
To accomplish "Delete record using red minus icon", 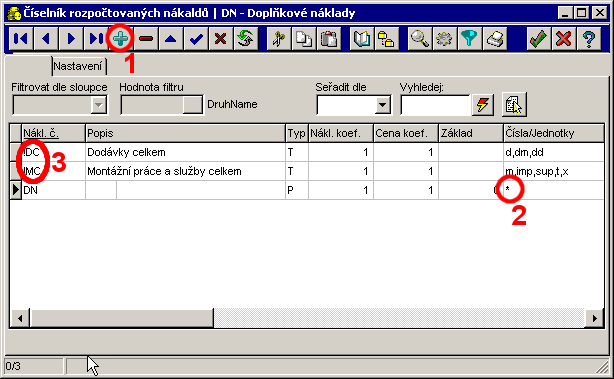I will pyautogui.click(x=146, y=38).
